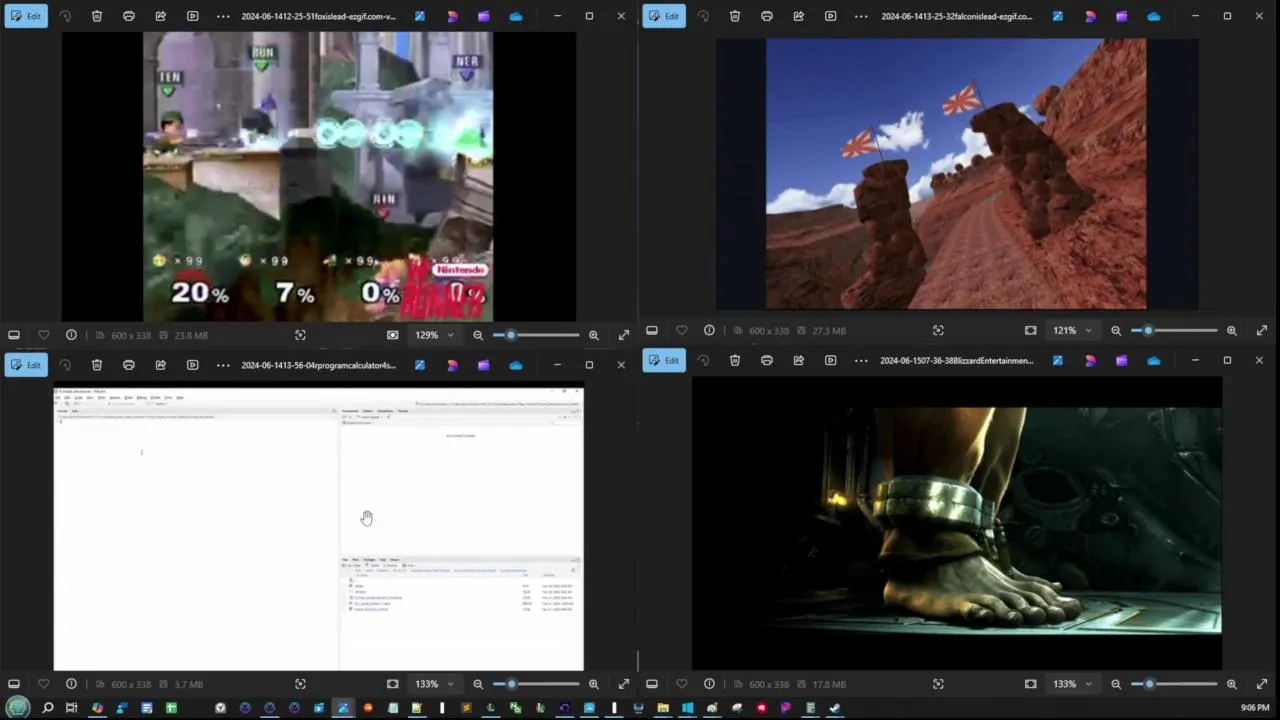Enter fullscreen in falconislead window

coord(1262,330)
